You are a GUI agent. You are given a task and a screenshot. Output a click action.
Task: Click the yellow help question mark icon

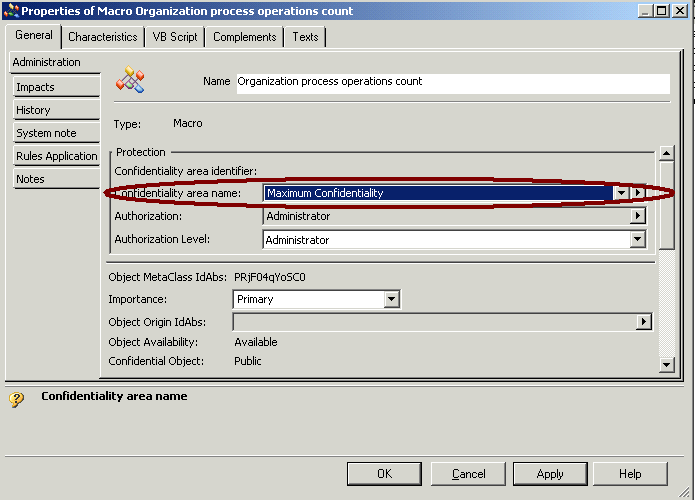(16, 399)
